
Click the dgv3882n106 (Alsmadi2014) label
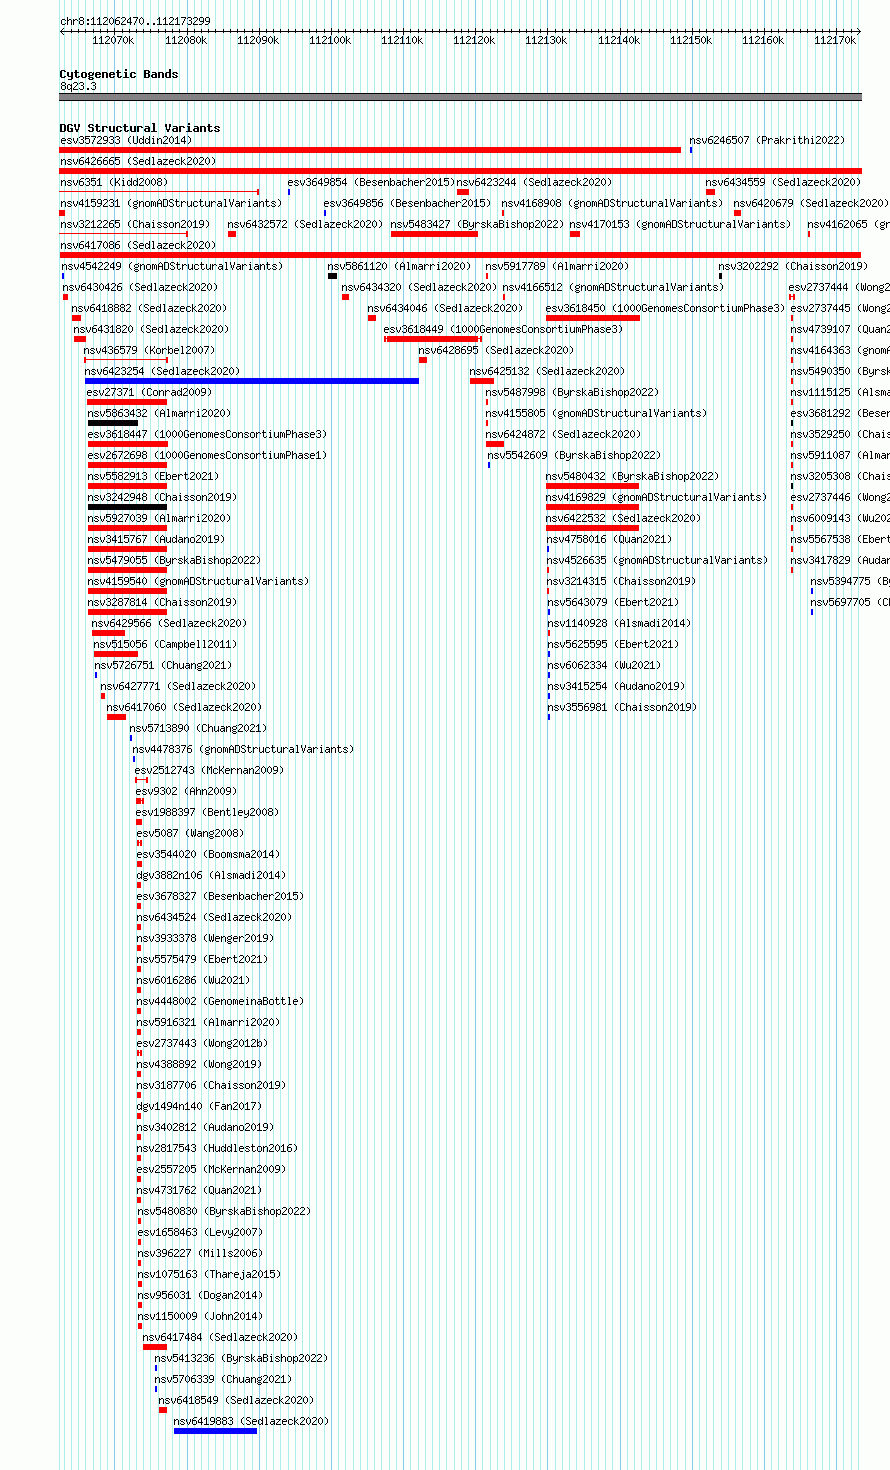(211, 875)
